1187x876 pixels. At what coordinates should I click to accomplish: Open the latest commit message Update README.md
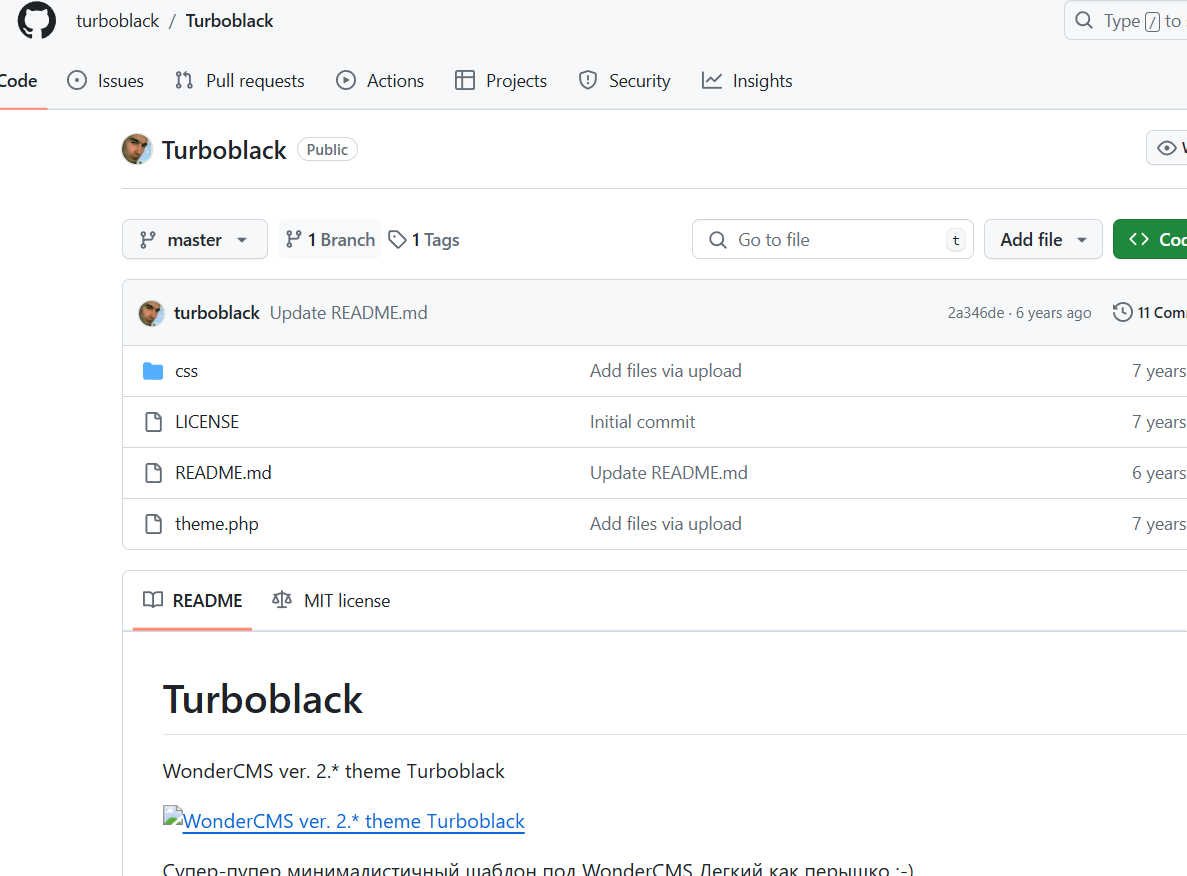click(x=348, y=313)
